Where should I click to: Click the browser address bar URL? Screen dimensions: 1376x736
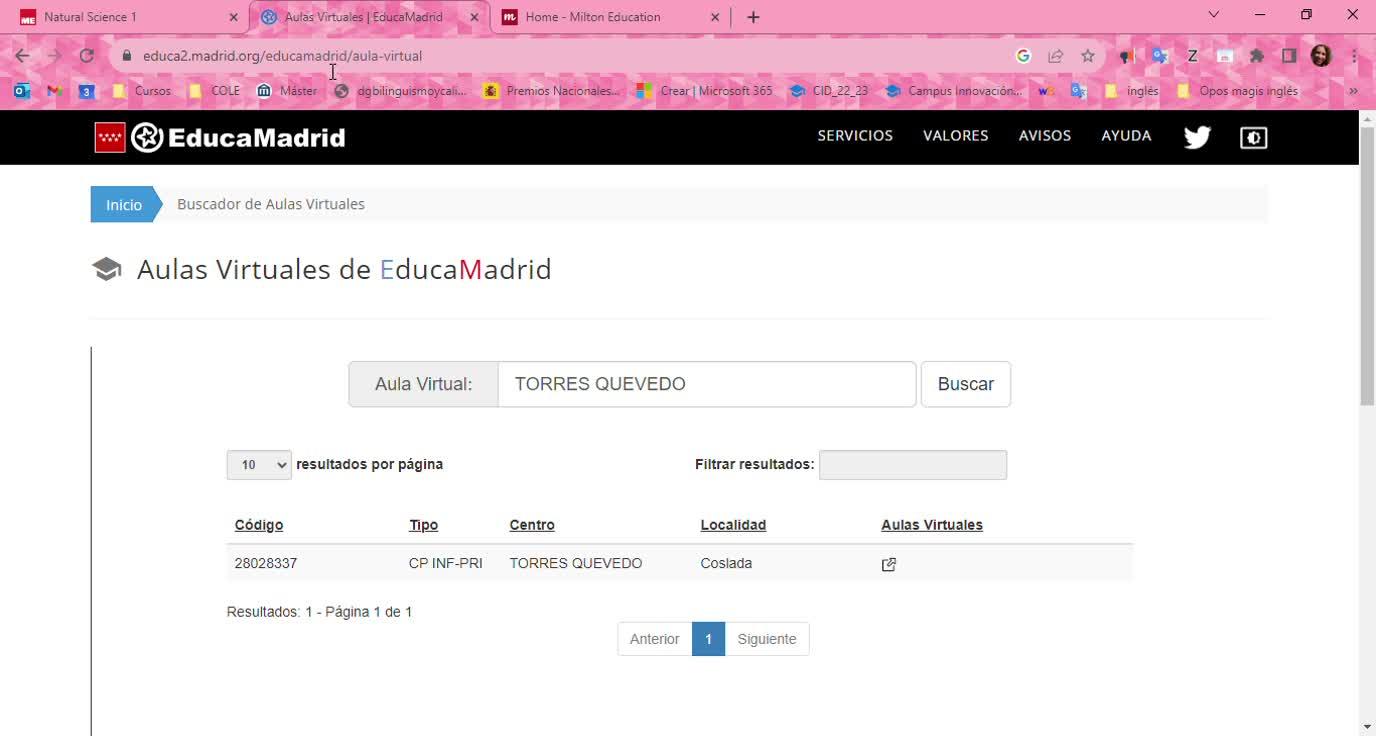(282, 56)
